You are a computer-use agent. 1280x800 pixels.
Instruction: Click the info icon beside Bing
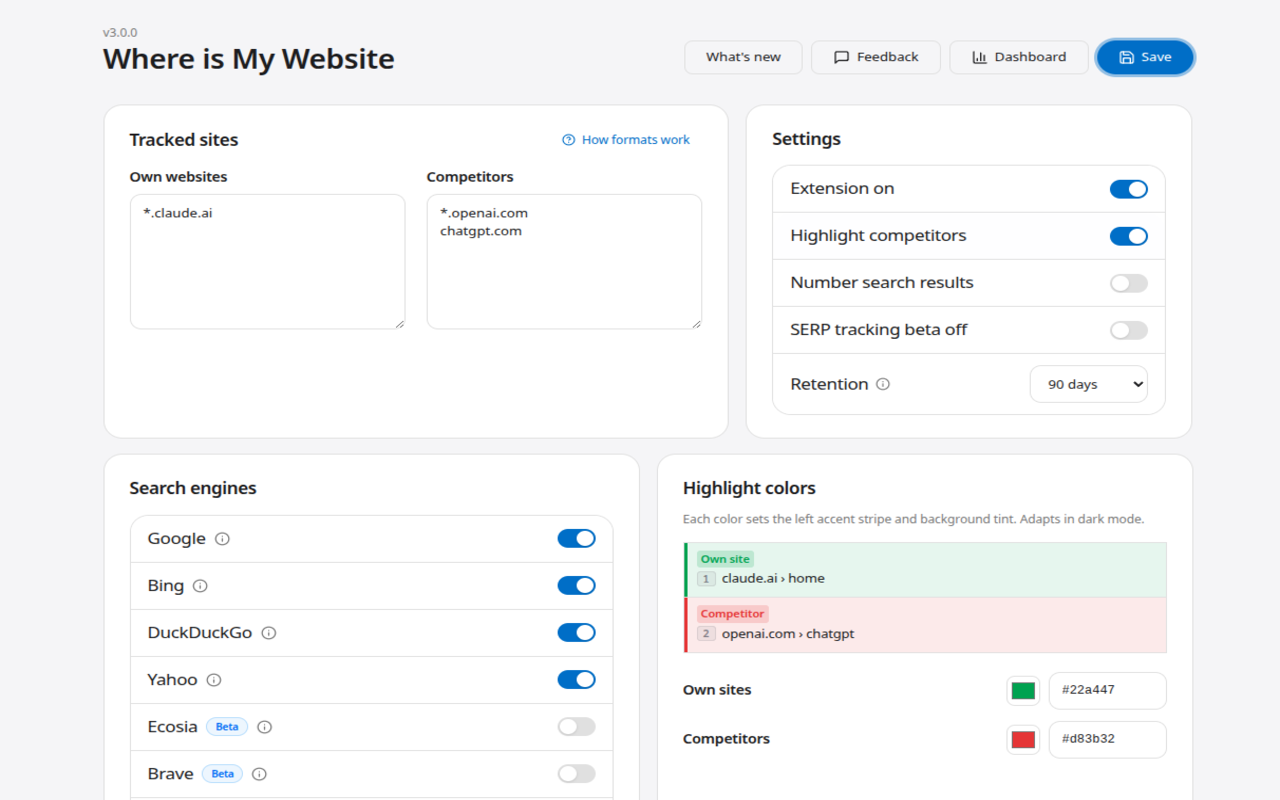pyautogui.click(x=200, y=586)
